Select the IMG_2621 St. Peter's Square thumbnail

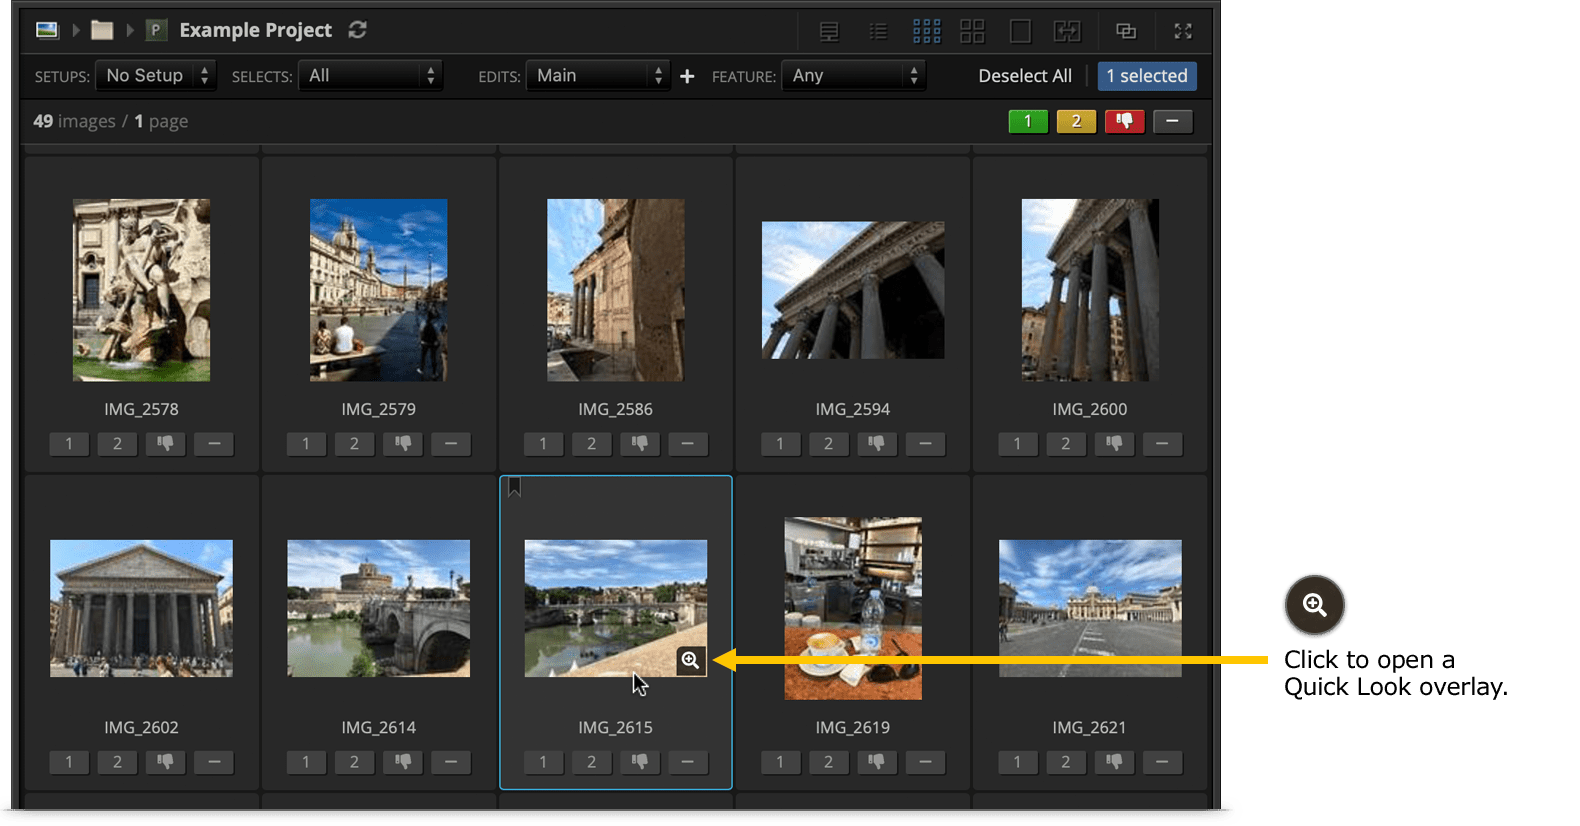[x=1090, y=608]
